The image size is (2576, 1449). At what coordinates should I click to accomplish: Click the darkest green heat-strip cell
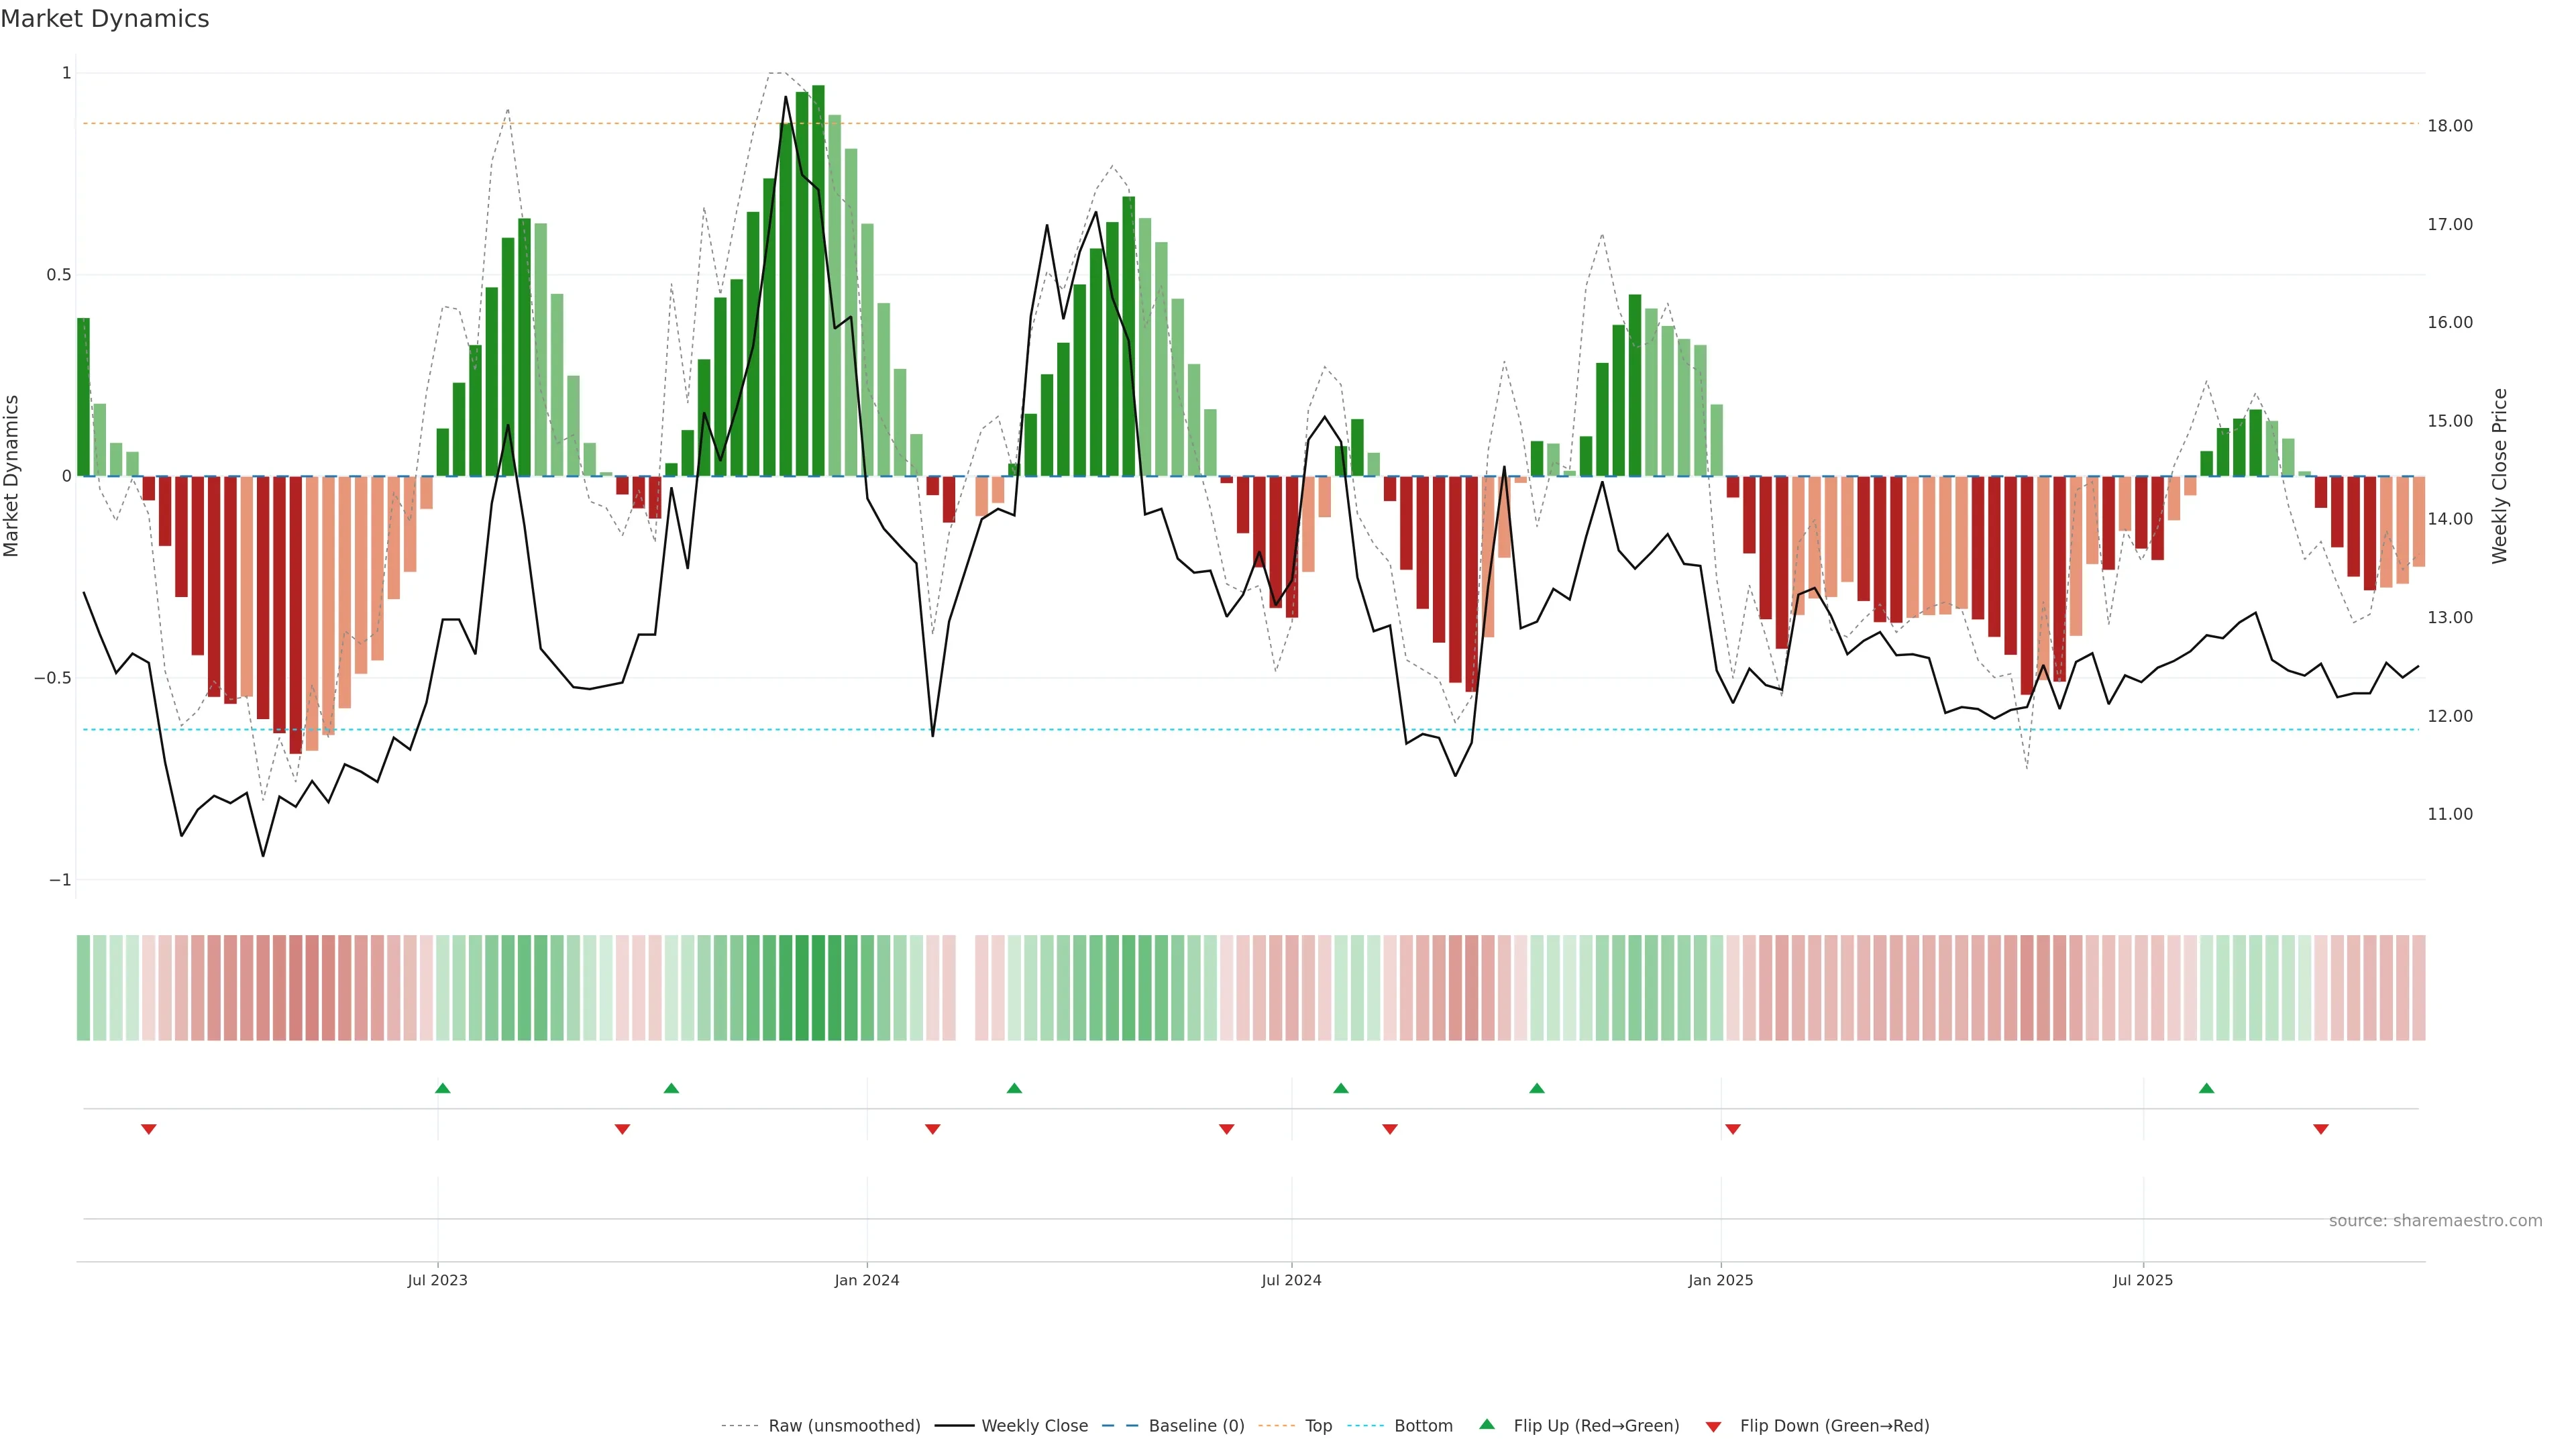tap(818, 987)
